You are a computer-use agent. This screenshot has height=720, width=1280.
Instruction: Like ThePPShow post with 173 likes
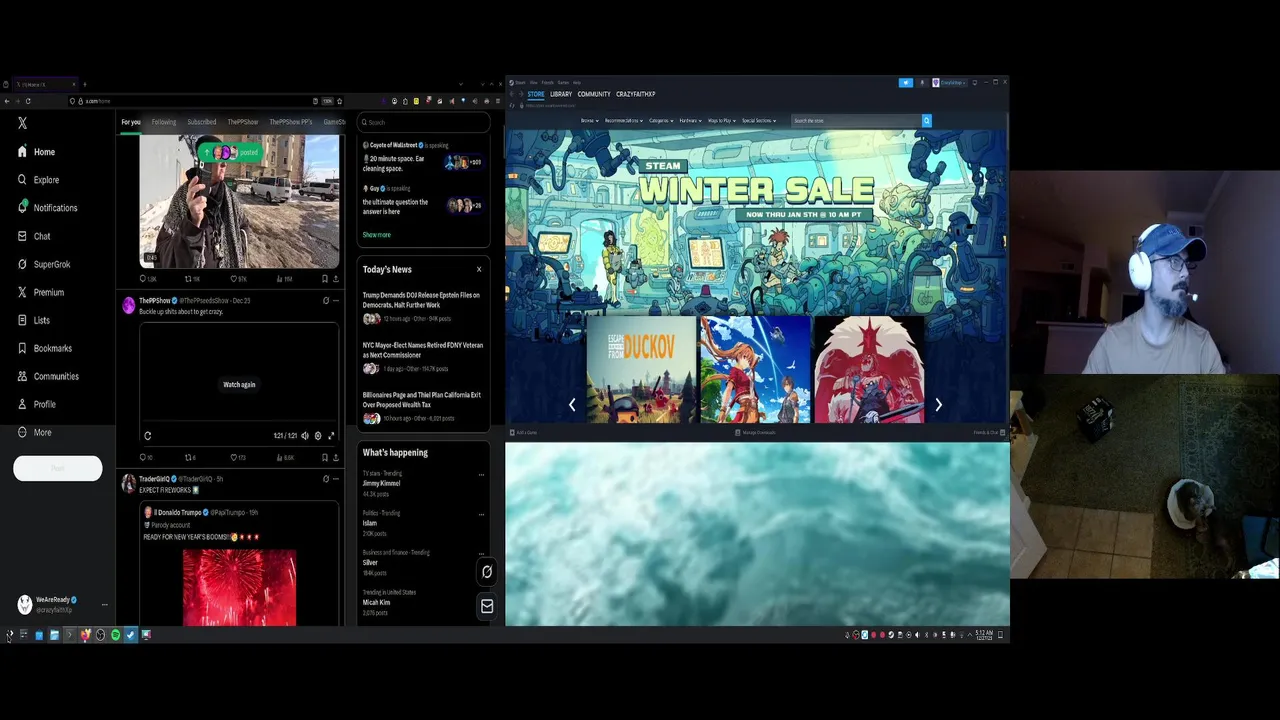pyautogui.click(x=238, y=458)
